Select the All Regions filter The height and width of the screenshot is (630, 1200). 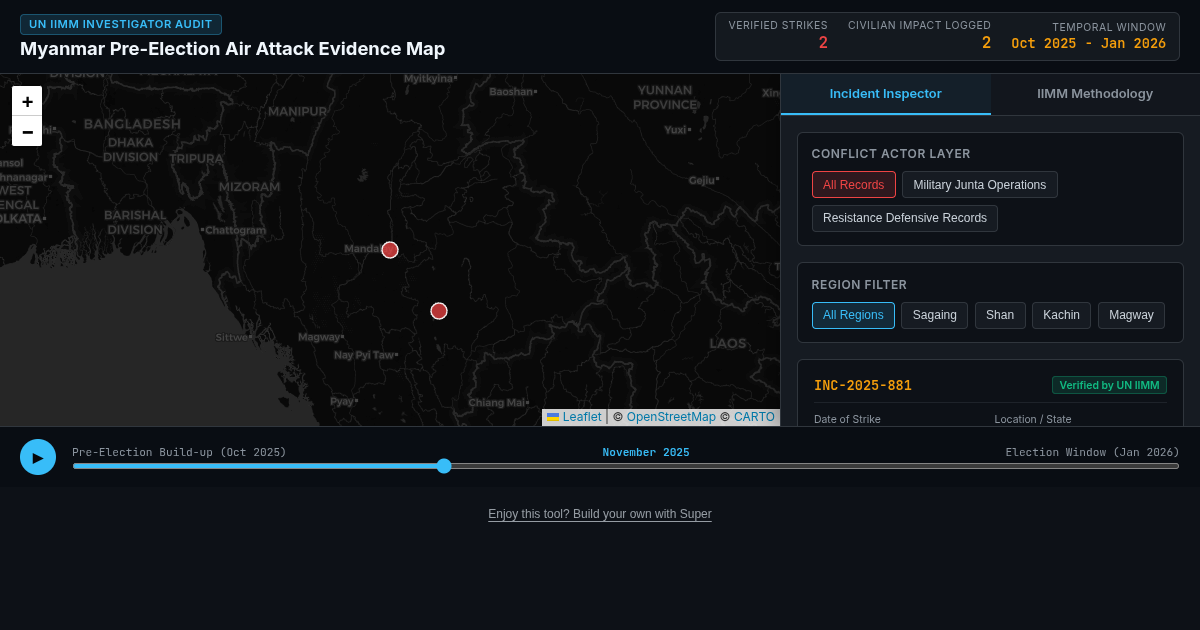853,315
